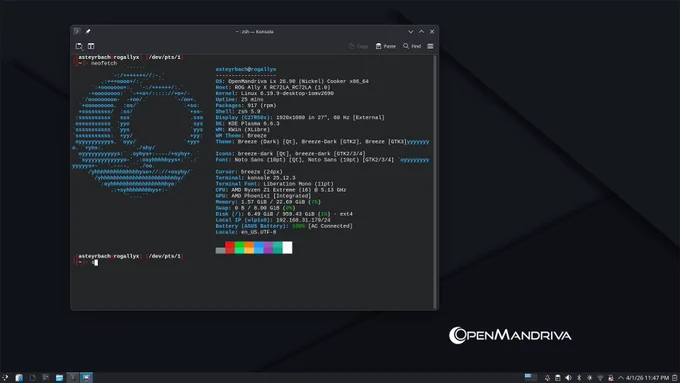The image size is (680, 383).
Task: Open the file manager from taskbar
Action: pos(59,378)
